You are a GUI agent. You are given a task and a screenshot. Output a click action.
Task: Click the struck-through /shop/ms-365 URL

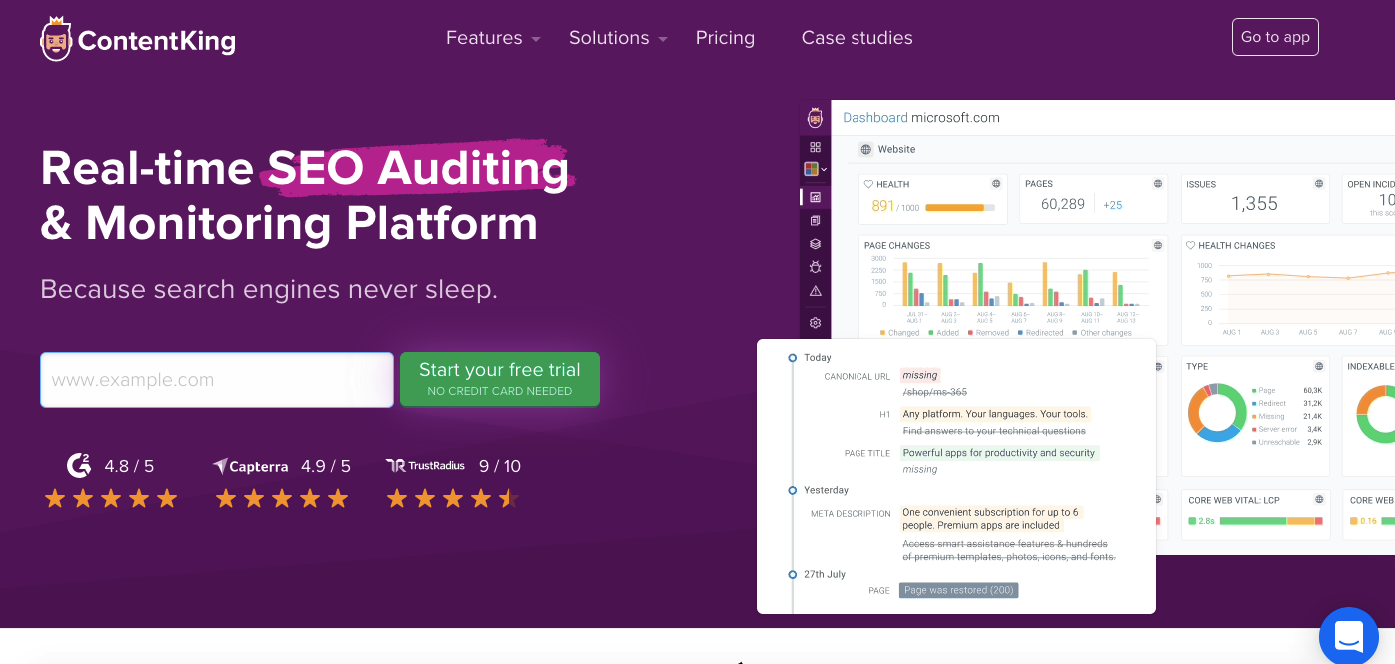pyautogui.click(x=934, y=392)
